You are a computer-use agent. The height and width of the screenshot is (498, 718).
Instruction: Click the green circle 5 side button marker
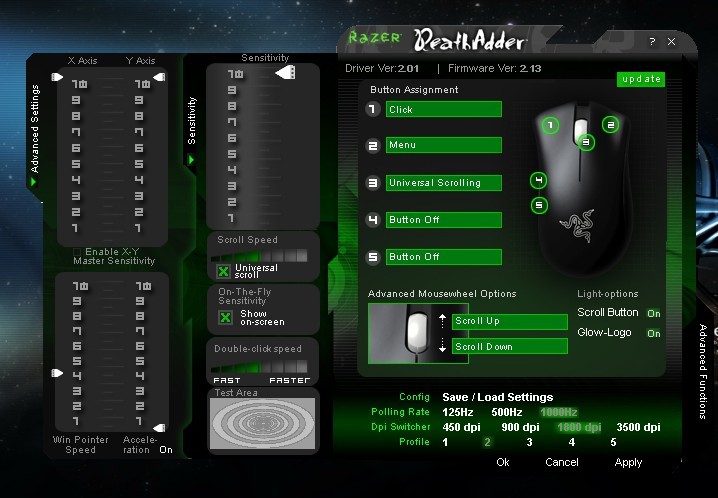click(539, 205)
